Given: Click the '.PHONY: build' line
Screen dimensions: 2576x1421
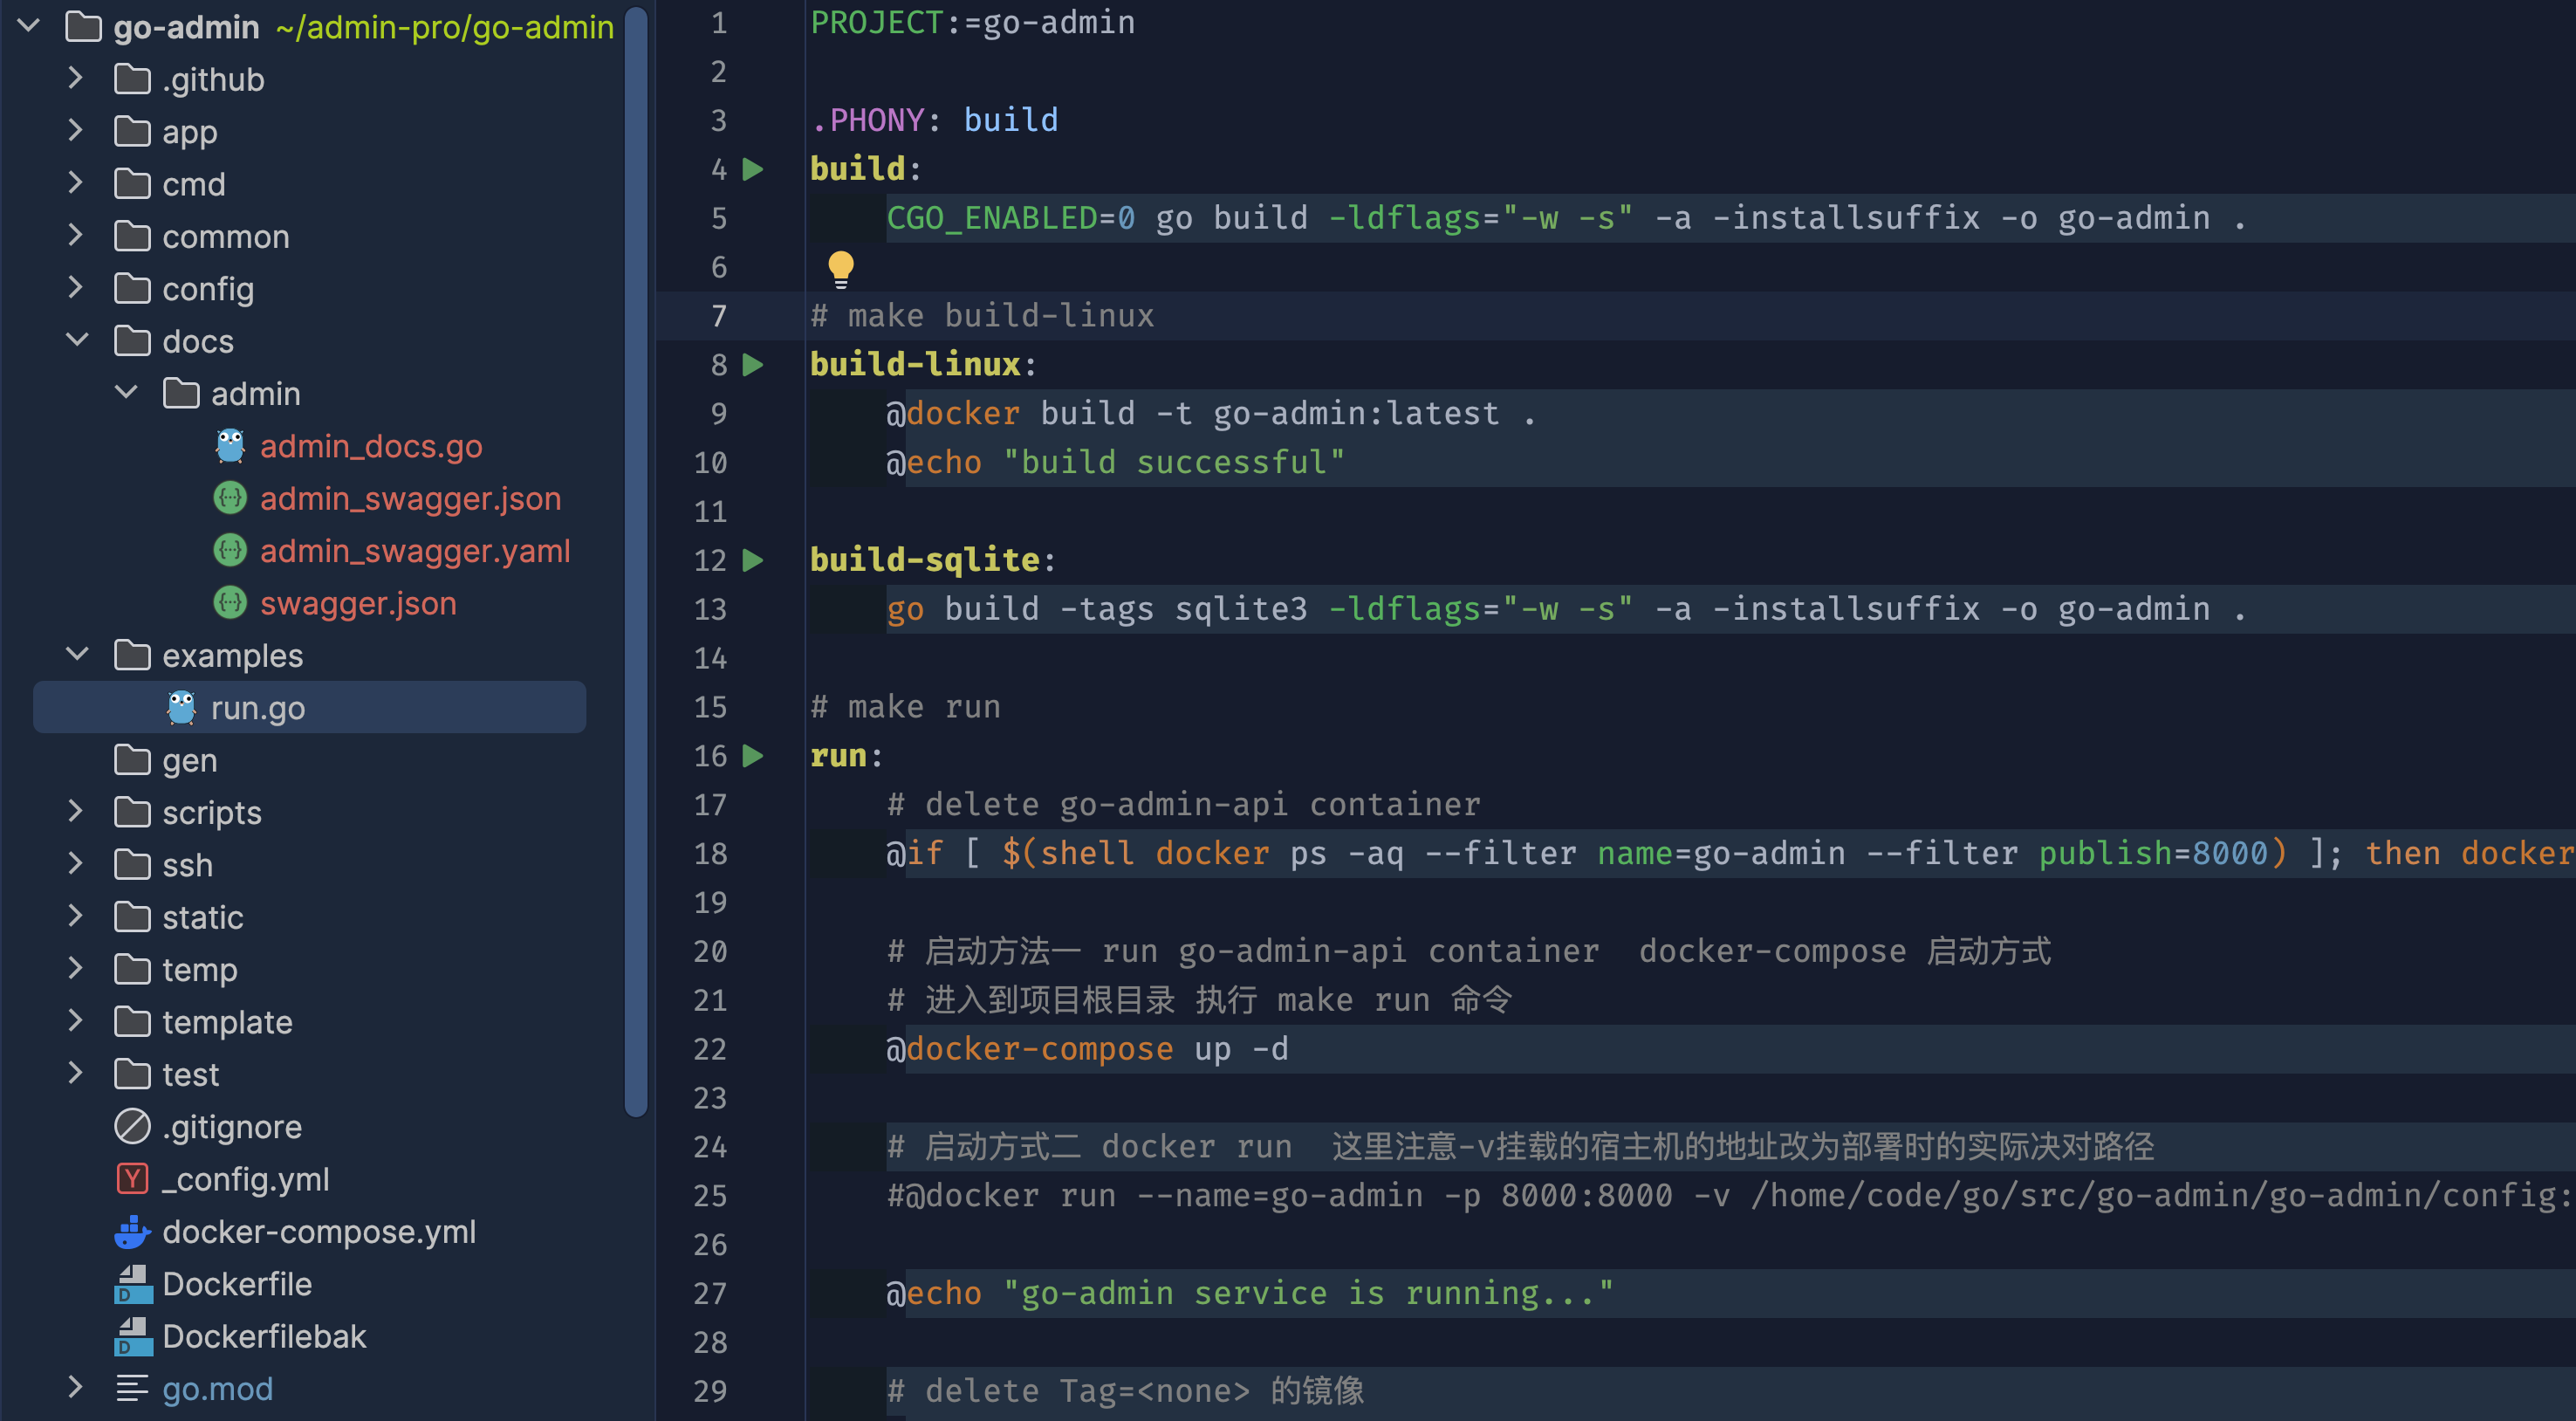Looking at the screenshot, I should [934, 120].
